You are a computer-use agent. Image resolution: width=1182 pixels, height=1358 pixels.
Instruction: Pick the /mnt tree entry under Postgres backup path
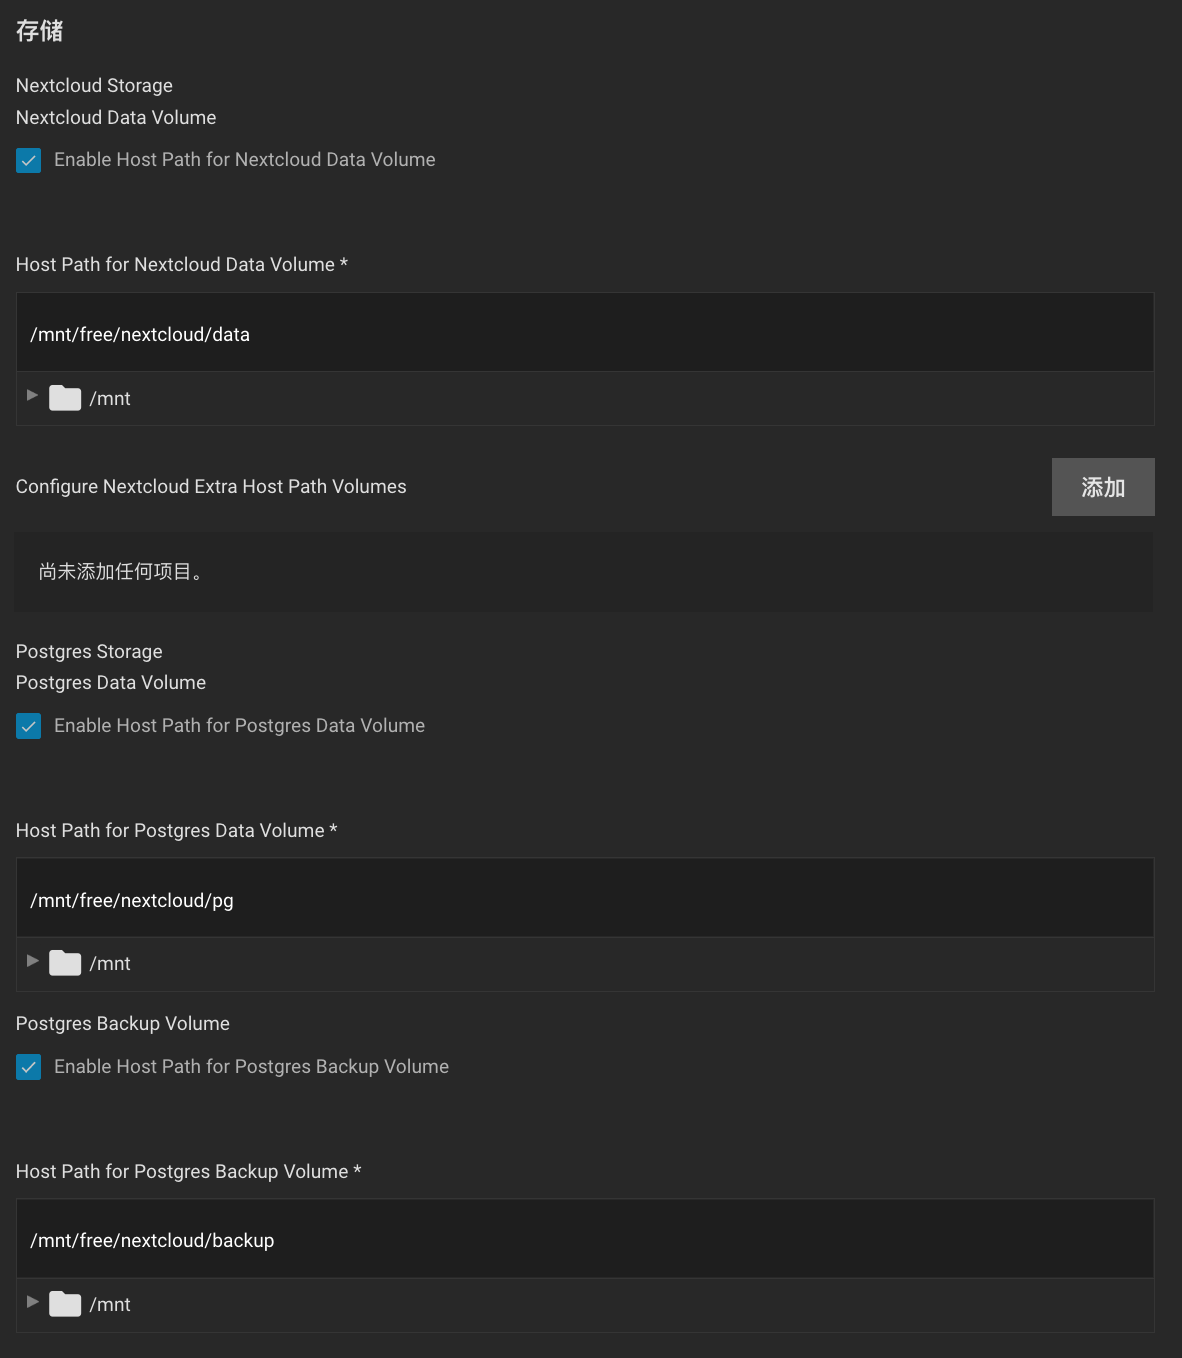click(x=110, y=1305)
